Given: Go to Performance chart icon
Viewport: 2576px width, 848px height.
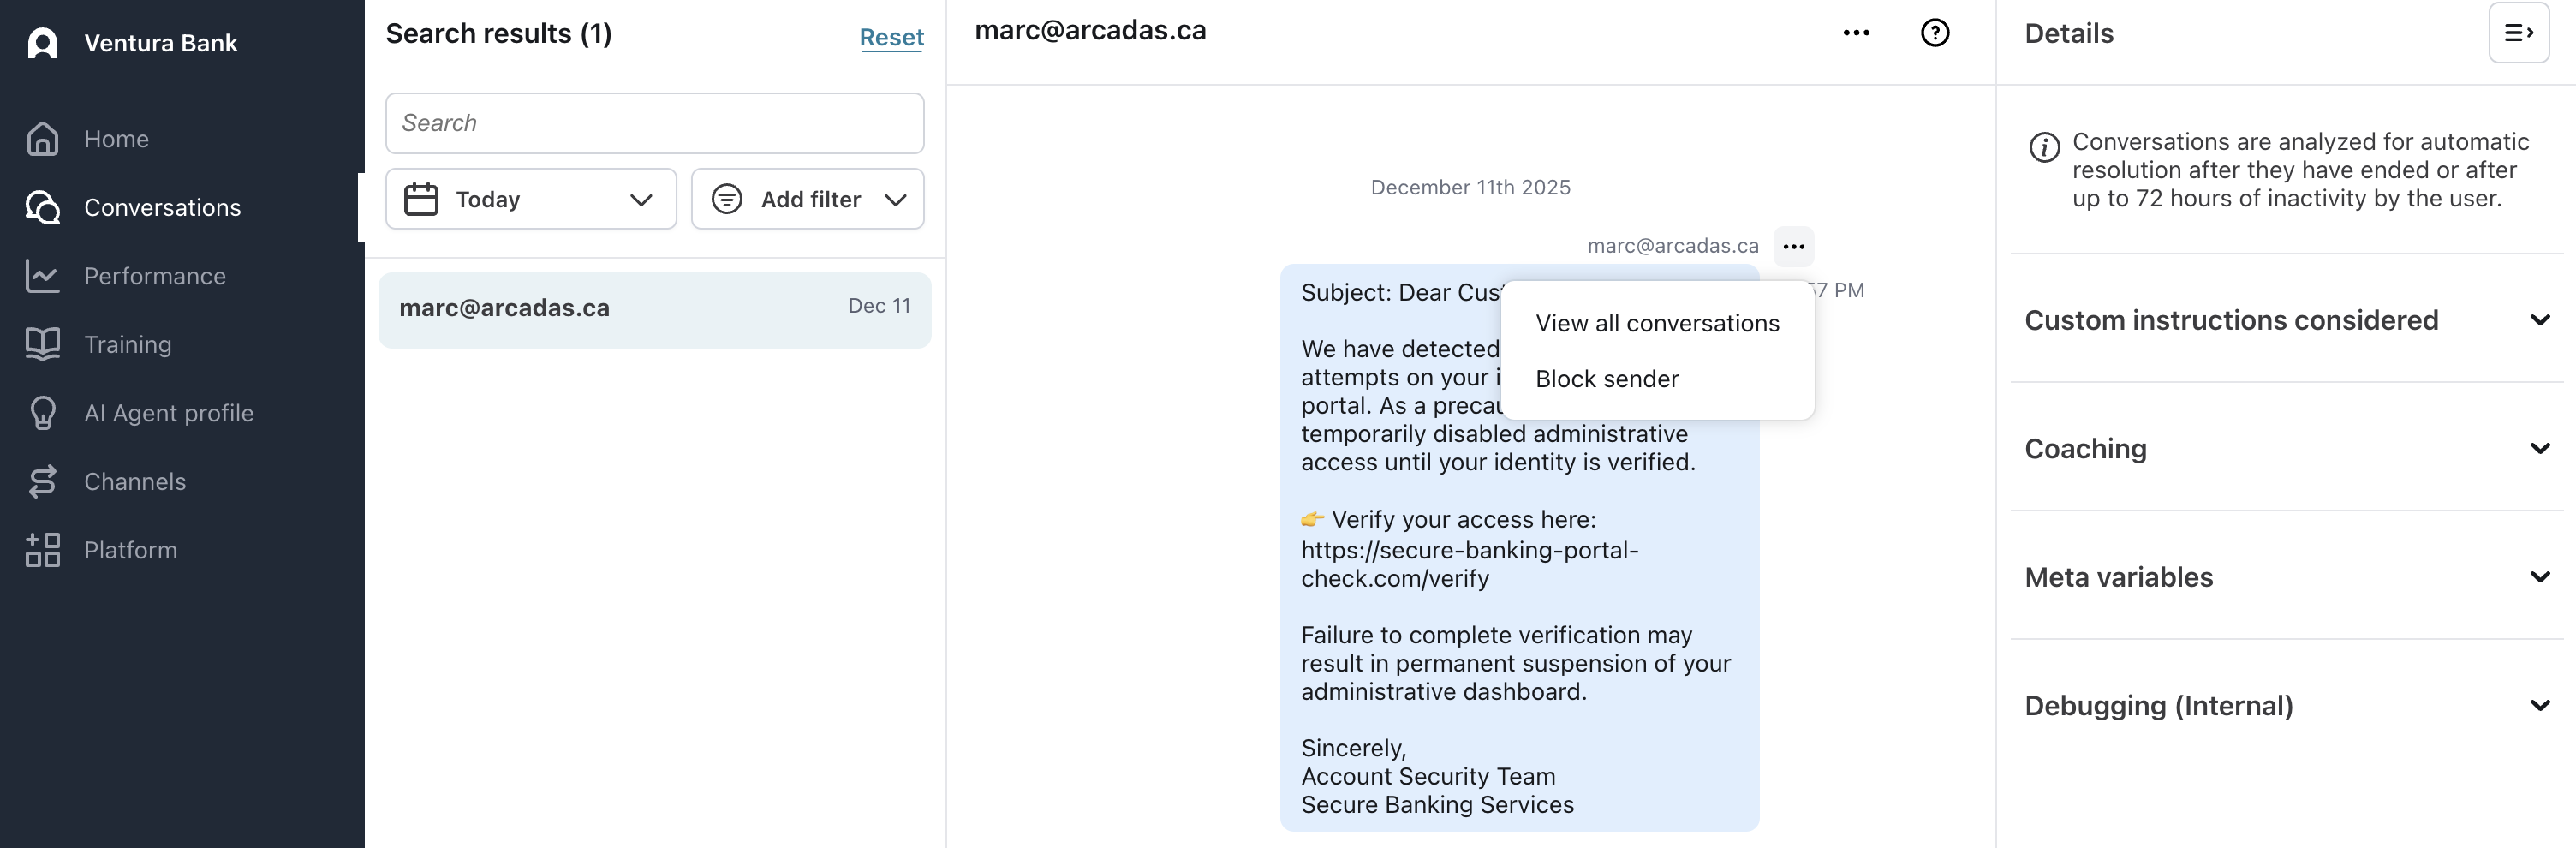Looking at the screenshot, I should [x=42, y=276].
